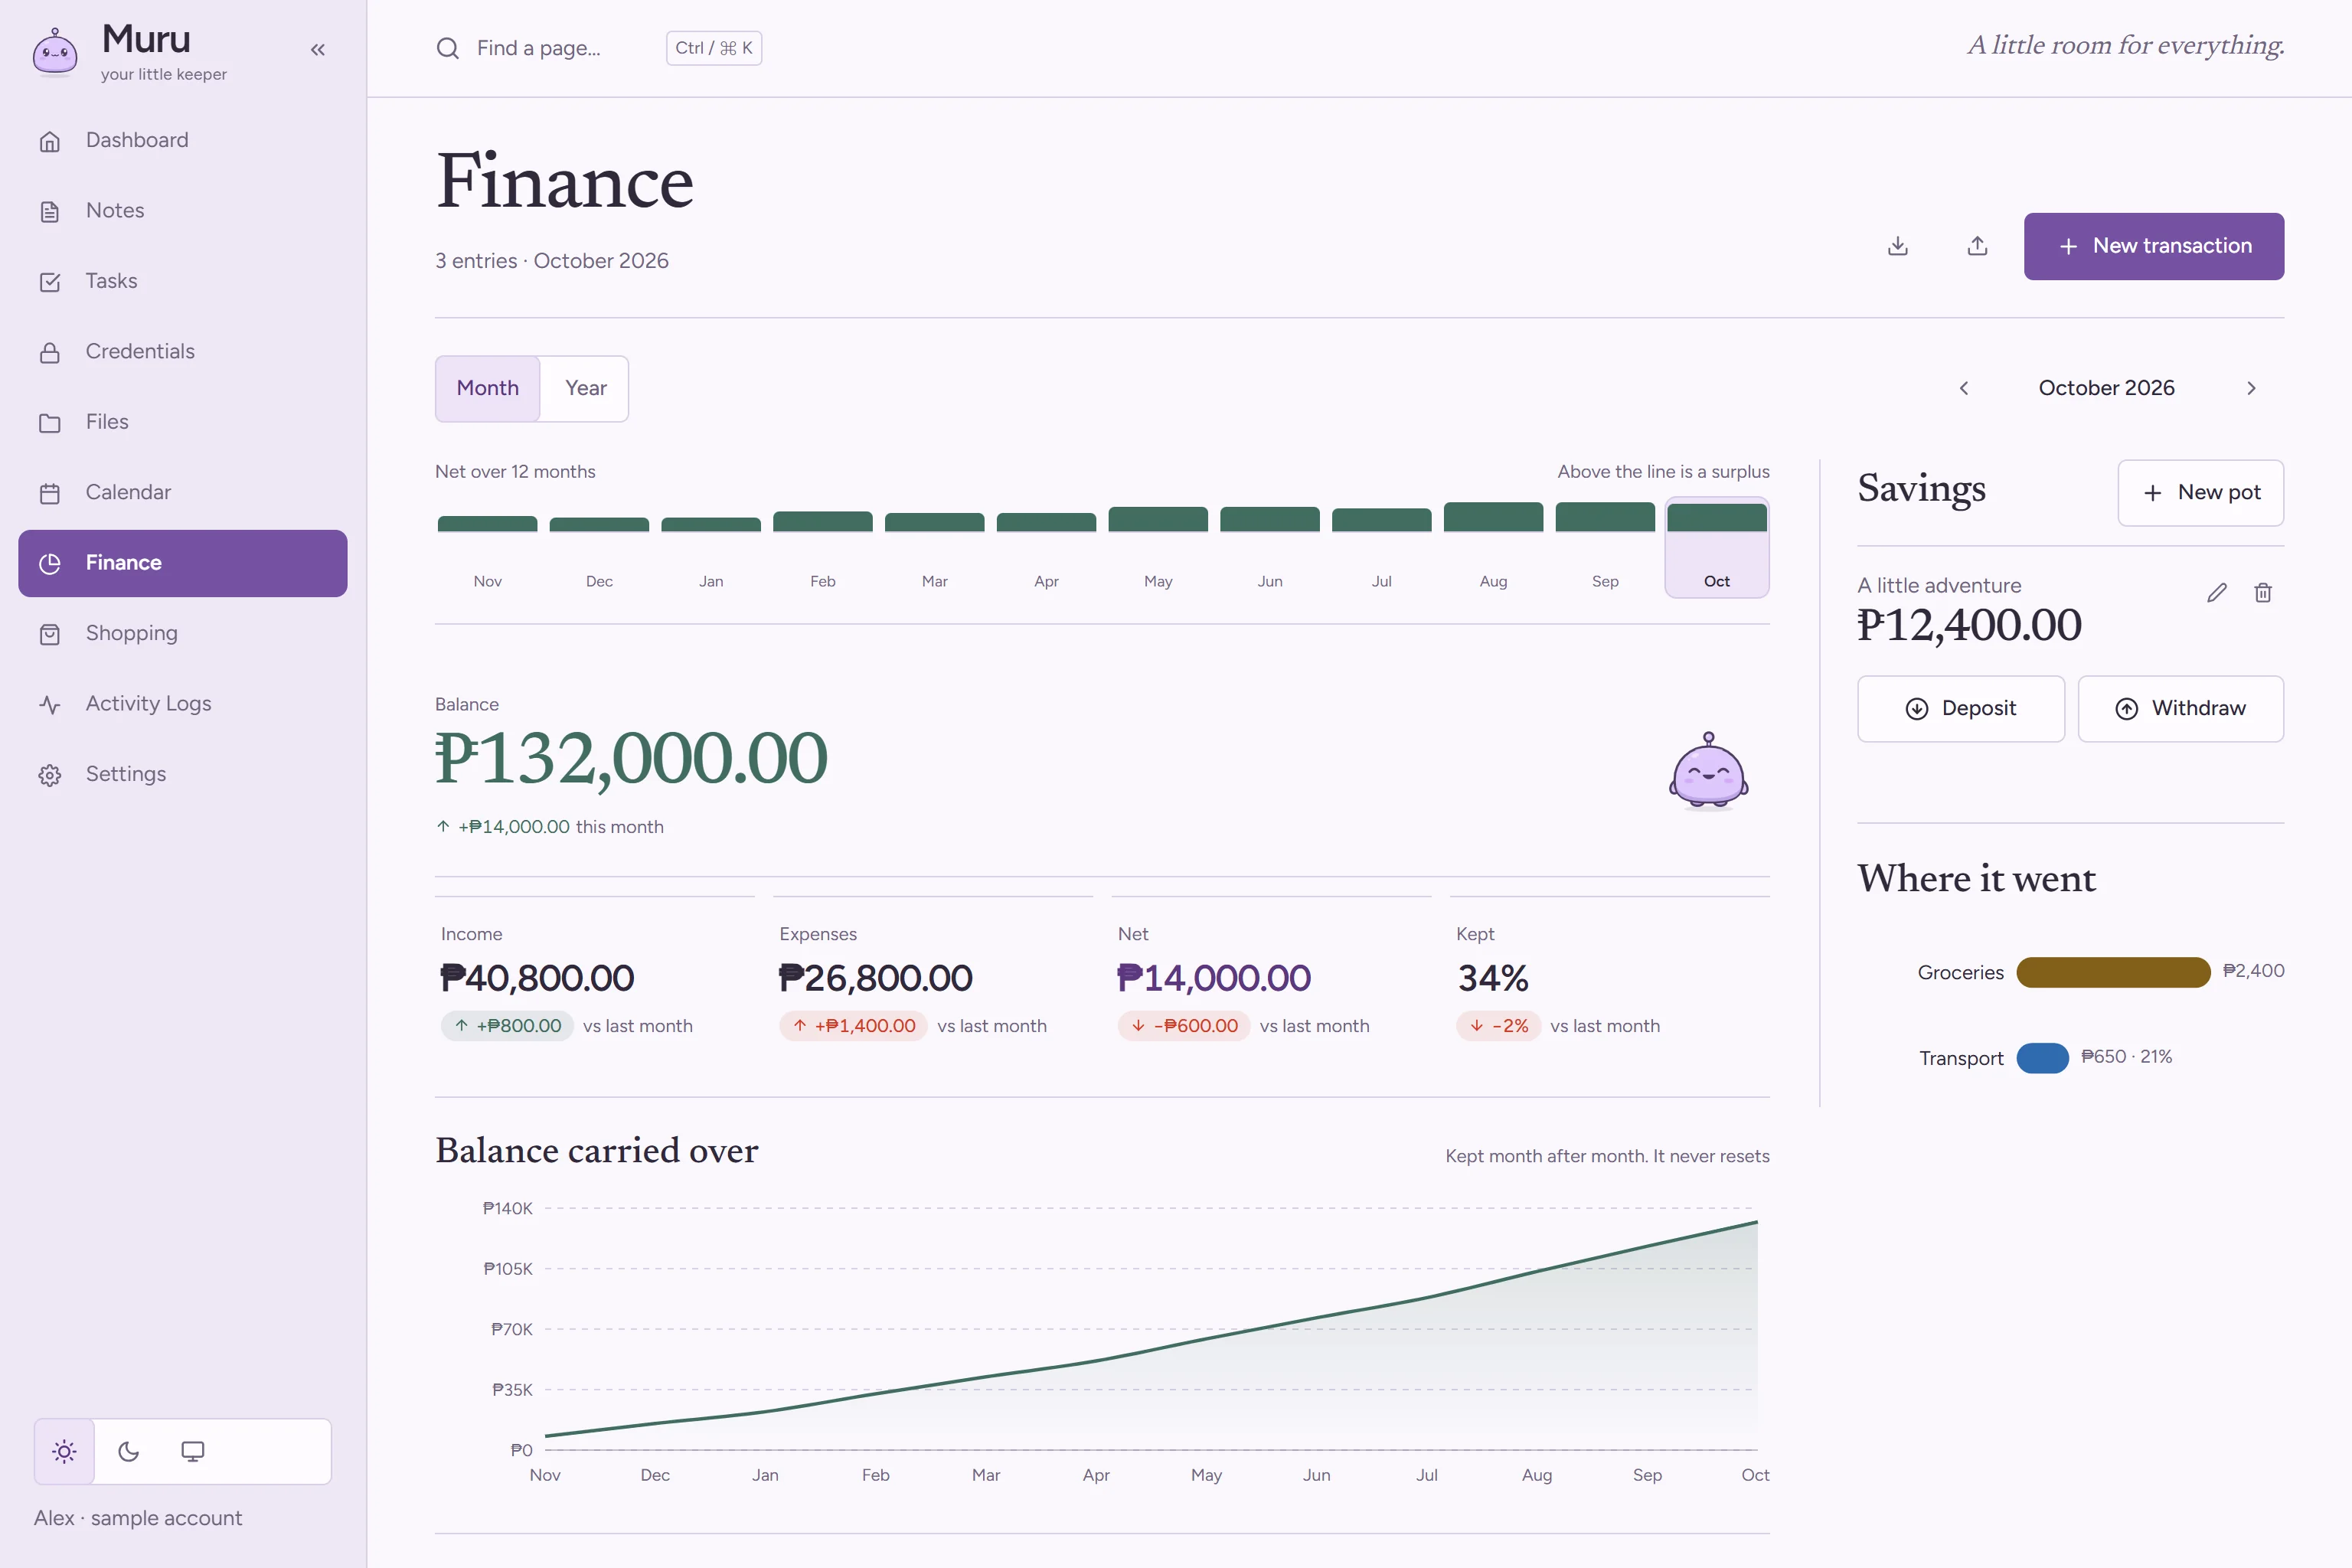Click the ₱12,400.00 savings pot amount

[1969, 626]
